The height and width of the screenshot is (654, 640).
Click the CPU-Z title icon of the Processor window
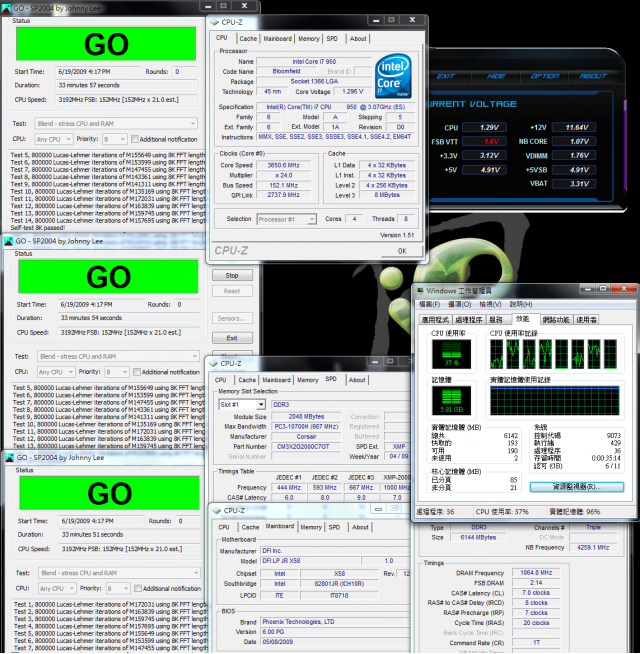(x=214, y=22)
